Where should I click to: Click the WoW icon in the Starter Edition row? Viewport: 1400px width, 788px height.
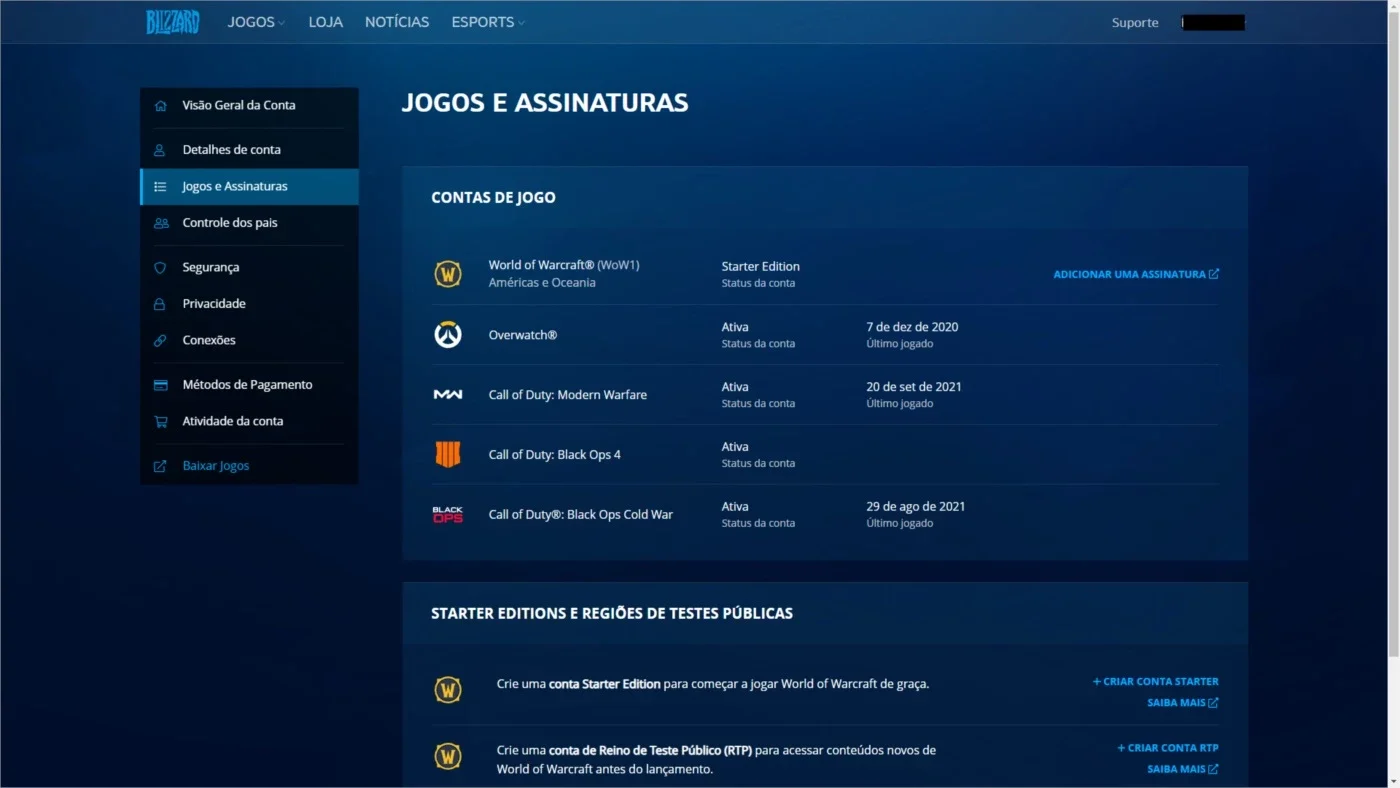coord(447,690)
